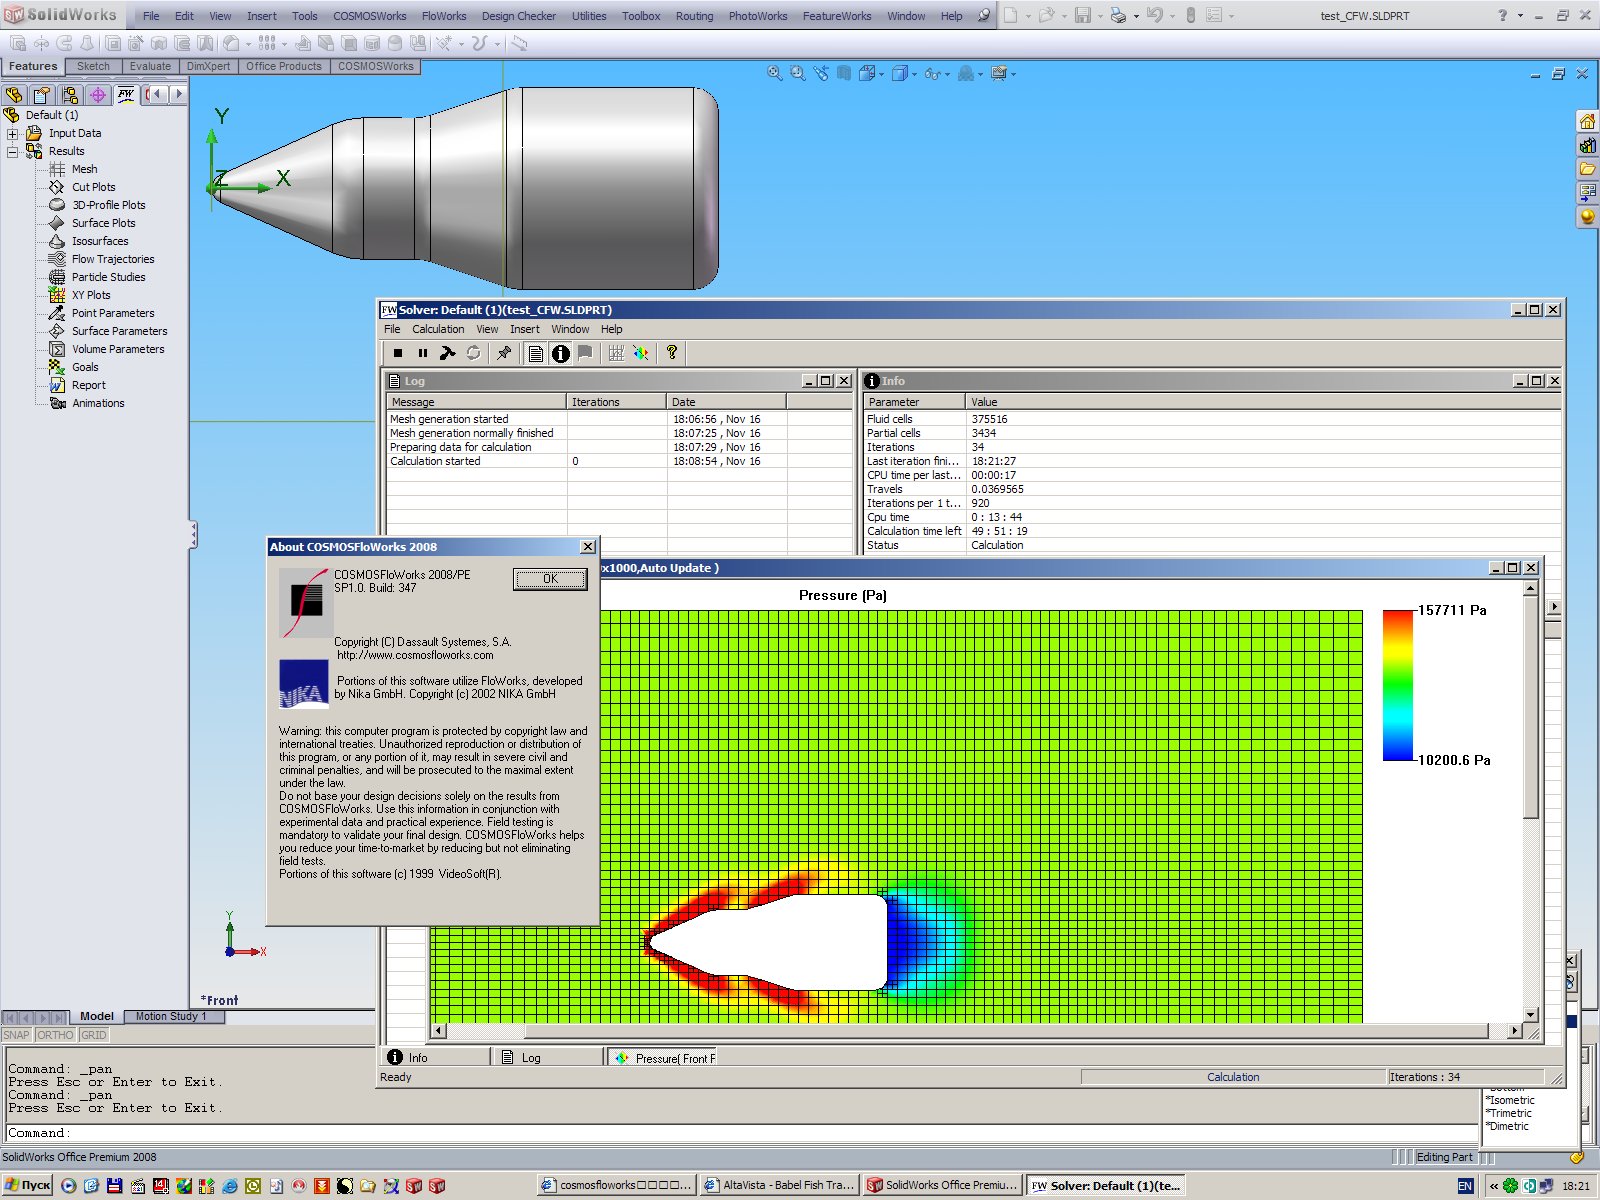Viewport: 1600px width, 1200px height.
Task: Open the FeatureManager design tree tab icon
Action: point(14,95)
